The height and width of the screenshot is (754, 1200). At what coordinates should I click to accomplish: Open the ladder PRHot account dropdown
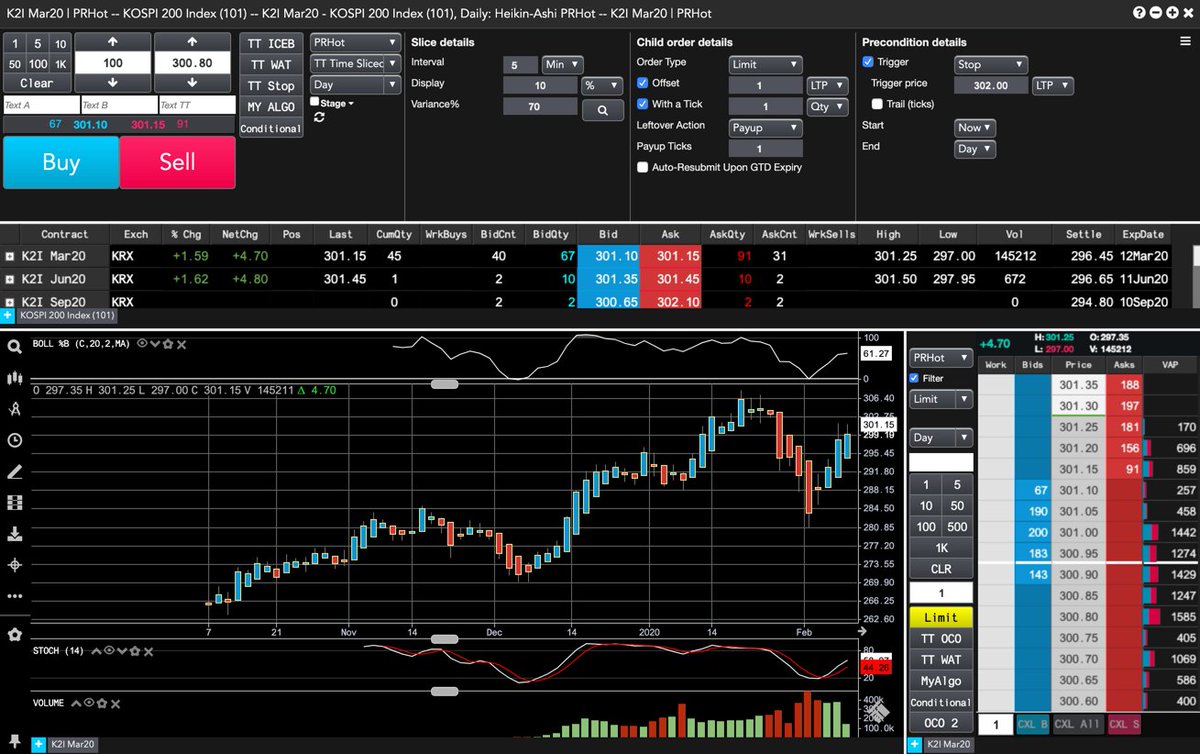(x=941, y=357)
